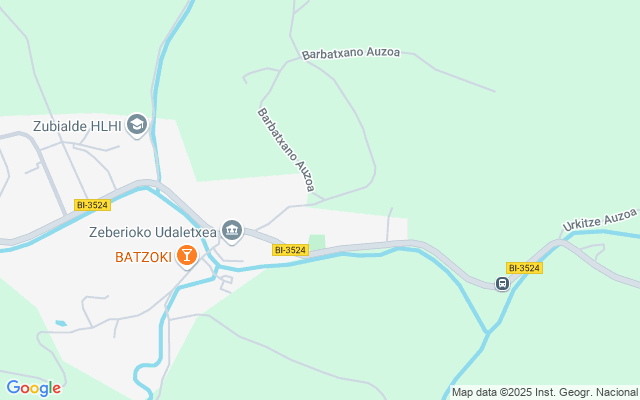Click the river junction where the streams merge

coord(488,334)
